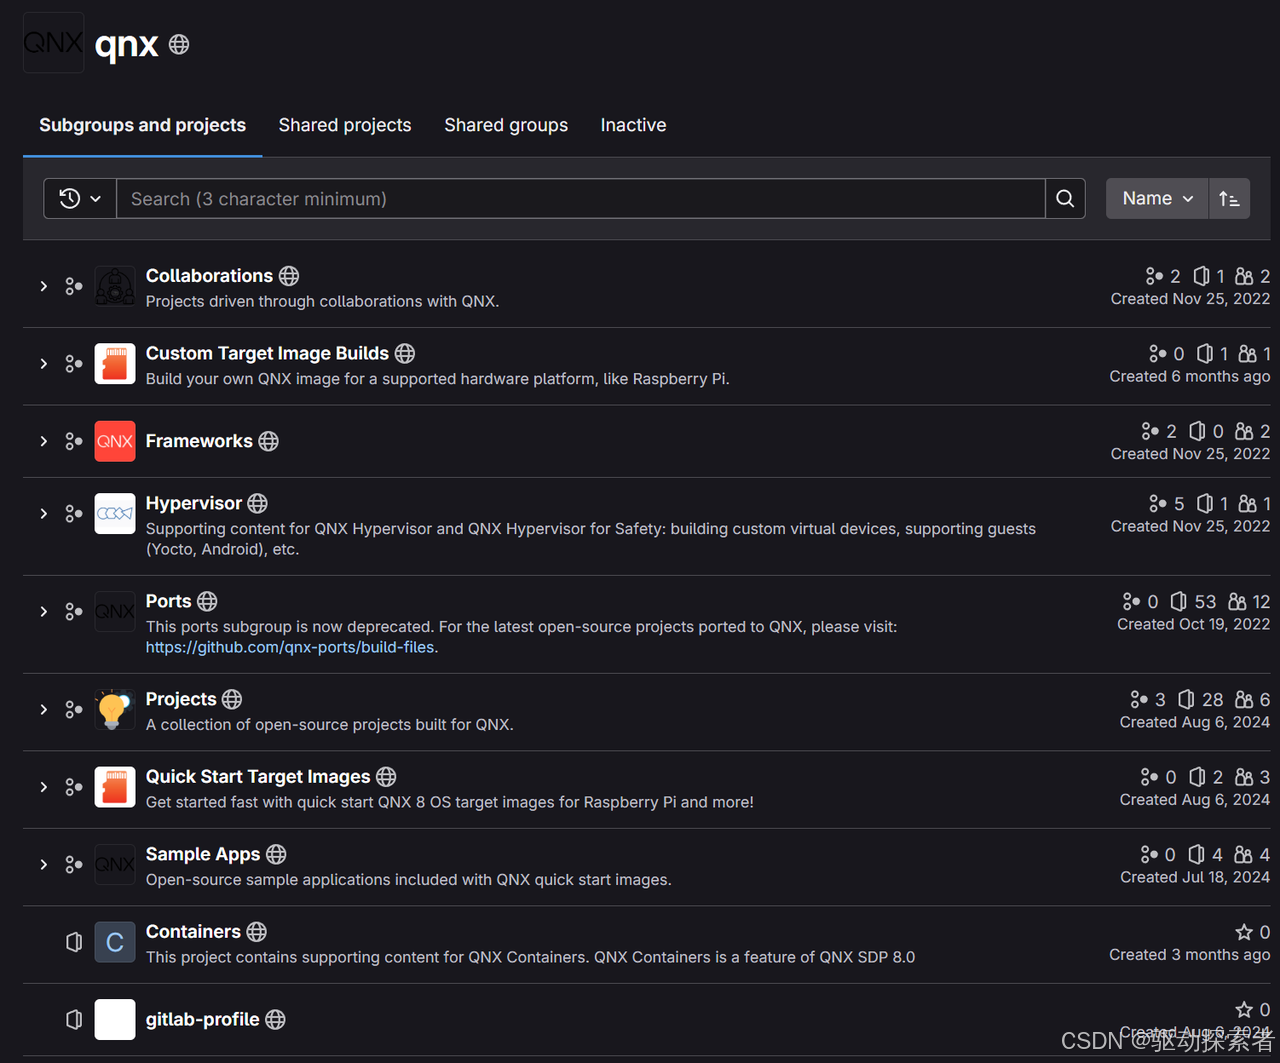
Task: Open the Name sort dropdown
Action: coord(1157,199)
